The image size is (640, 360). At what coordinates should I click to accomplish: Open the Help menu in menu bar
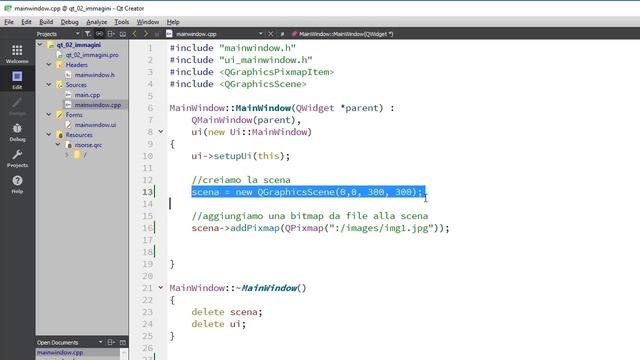tap(173, 22)
